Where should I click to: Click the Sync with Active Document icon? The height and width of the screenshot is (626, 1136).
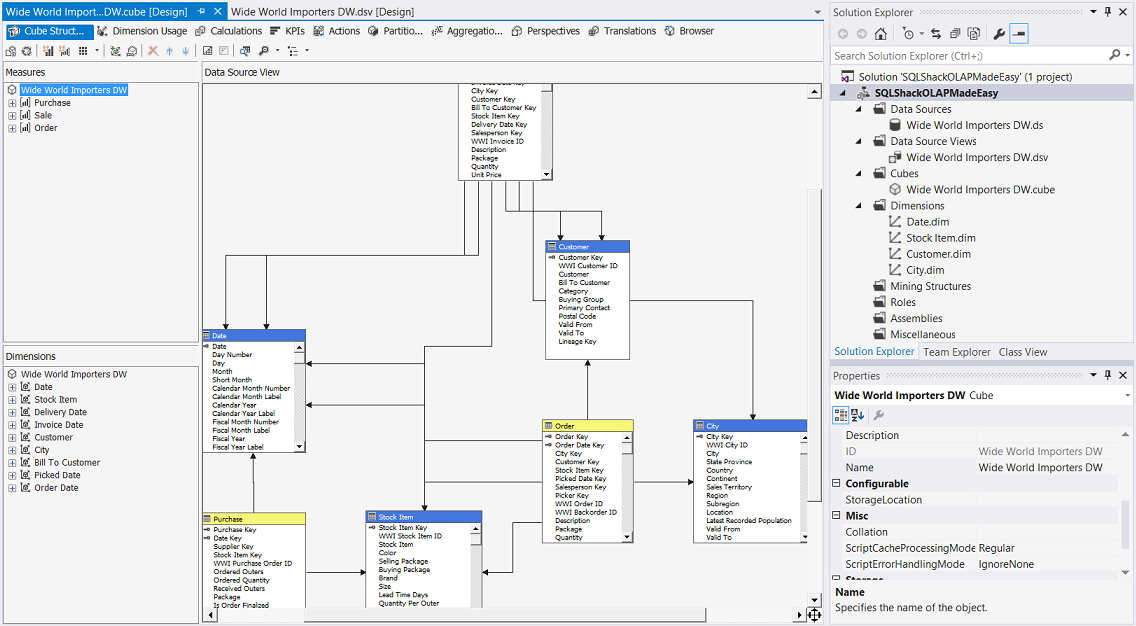point(936,34)
